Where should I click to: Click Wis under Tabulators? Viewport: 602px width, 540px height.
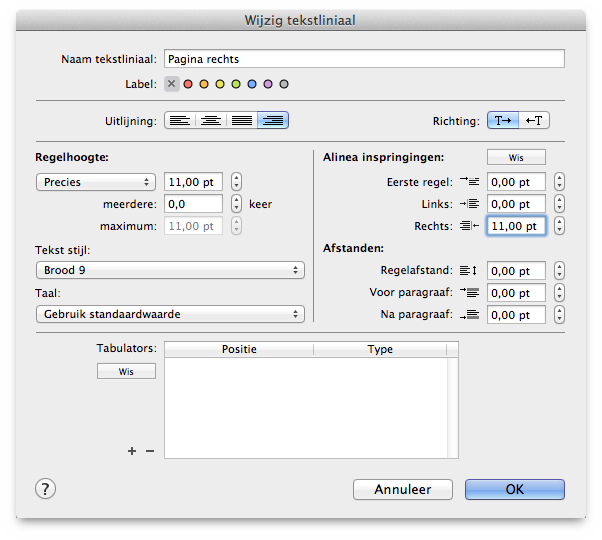126,371
